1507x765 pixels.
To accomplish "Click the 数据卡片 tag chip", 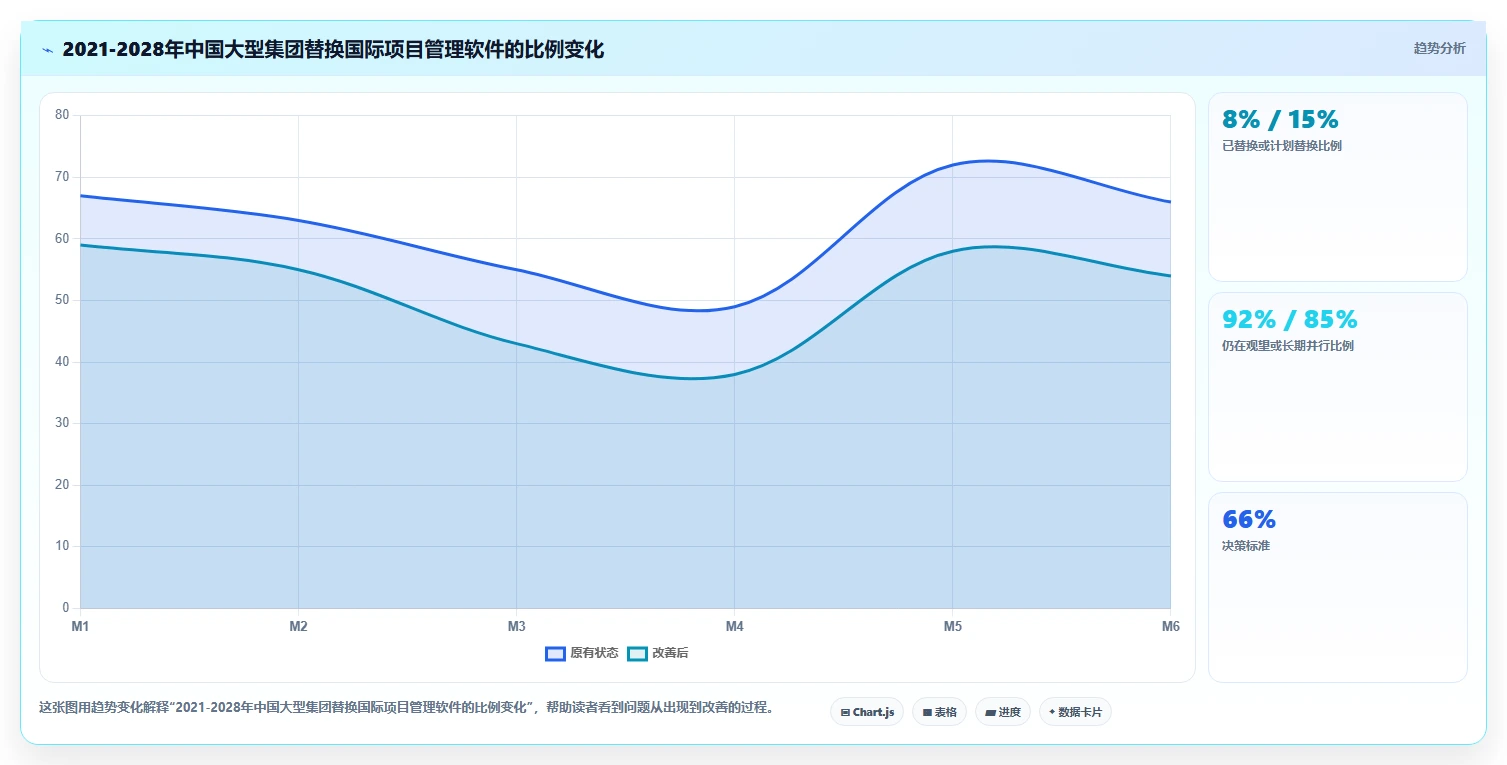I will tap(1075, 712).
